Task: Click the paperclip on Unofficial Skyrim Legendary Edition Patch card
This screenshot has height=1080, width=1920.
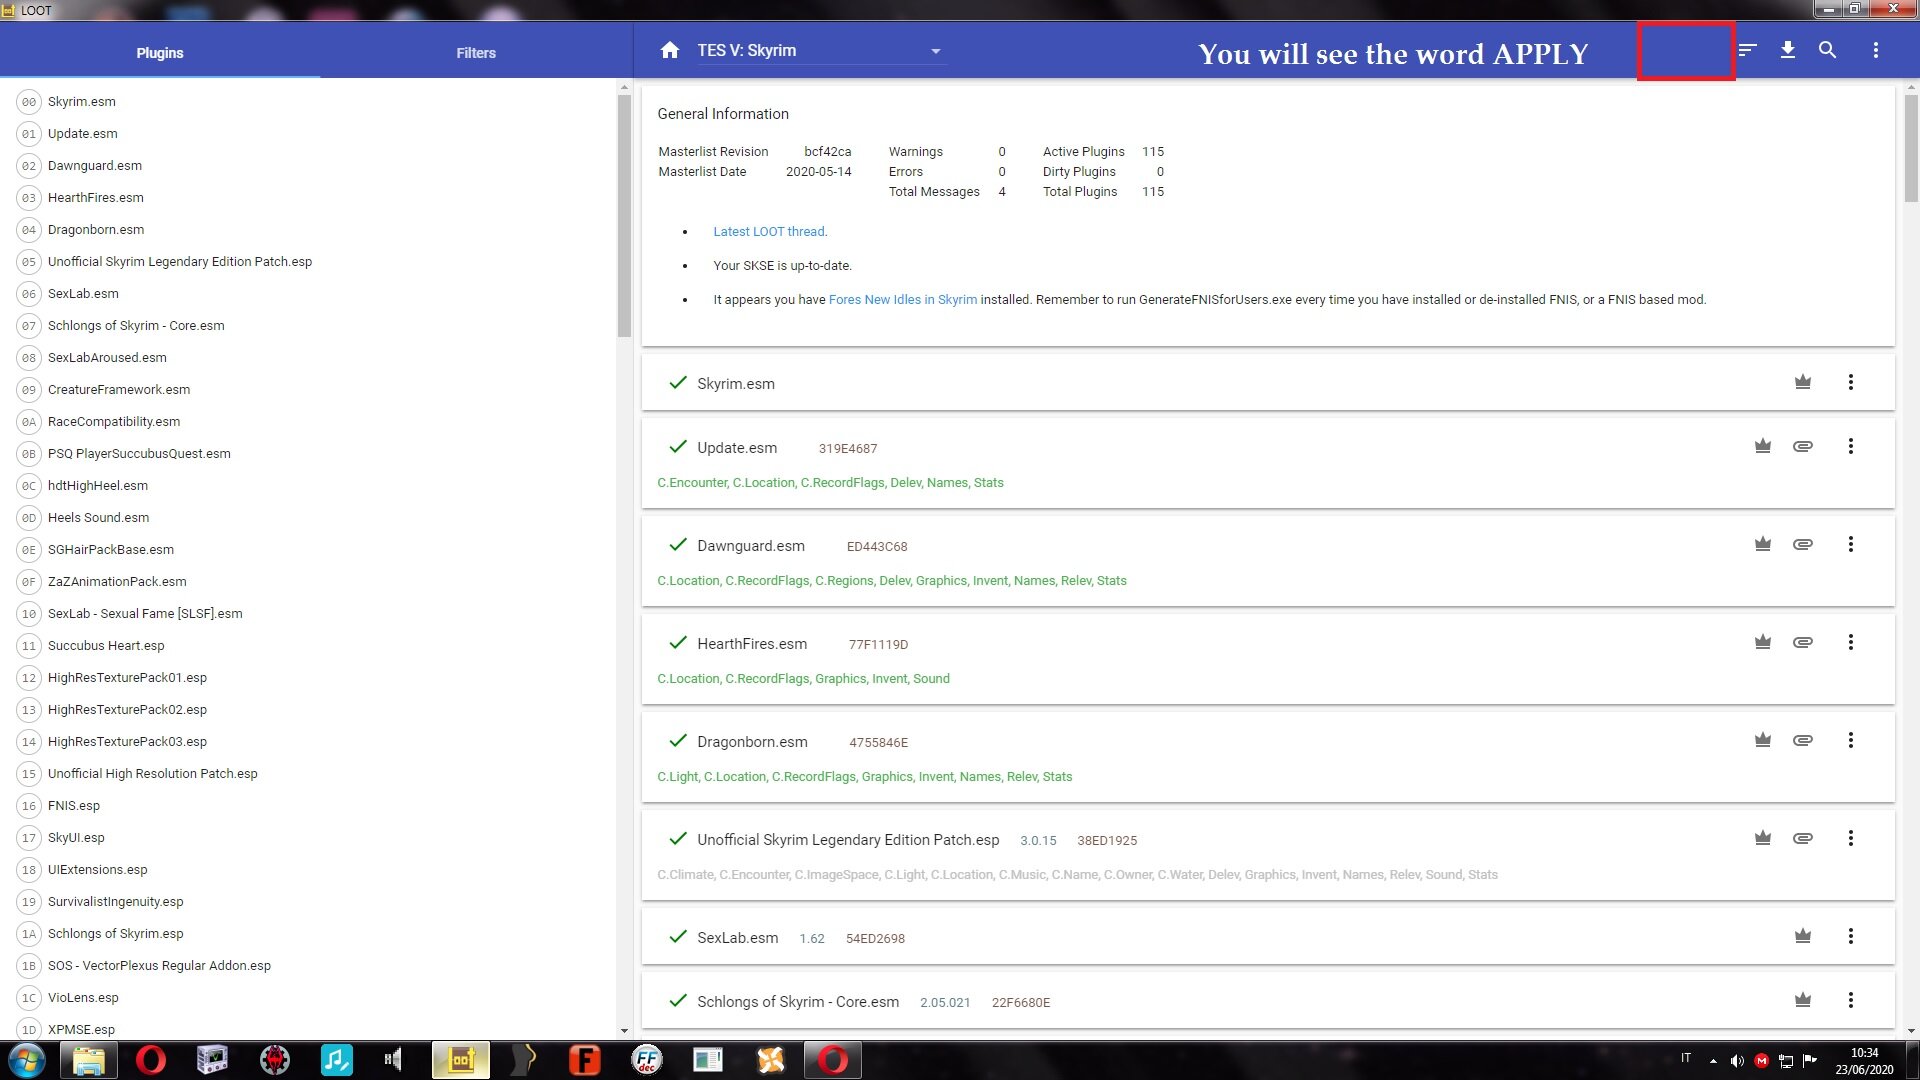Action: 1803,838
